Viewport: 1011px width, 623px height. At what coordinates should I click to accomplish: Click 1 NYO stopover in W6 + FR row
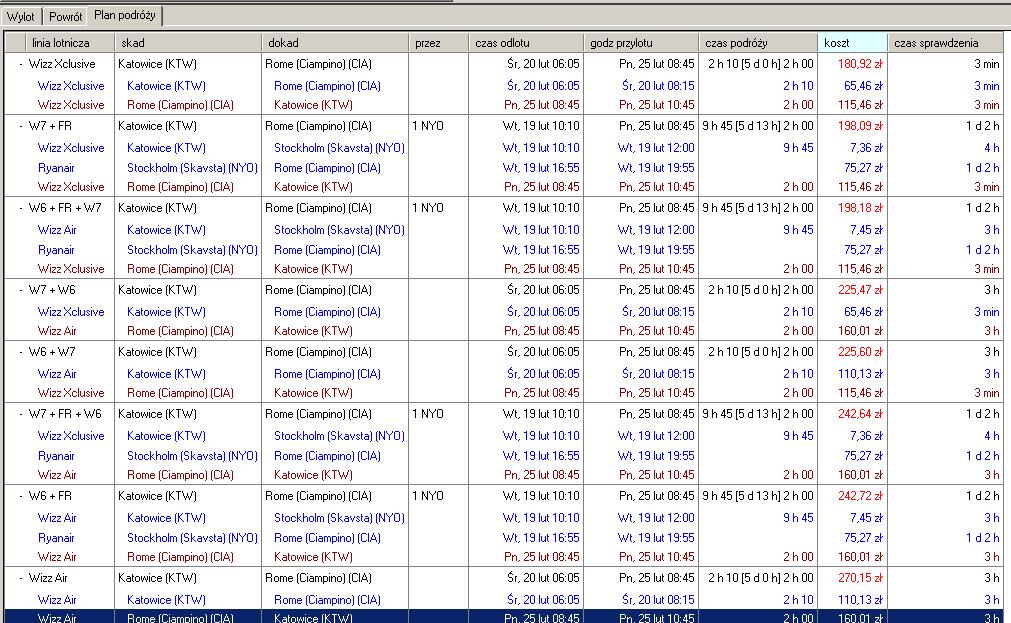[x=427, y=495]
